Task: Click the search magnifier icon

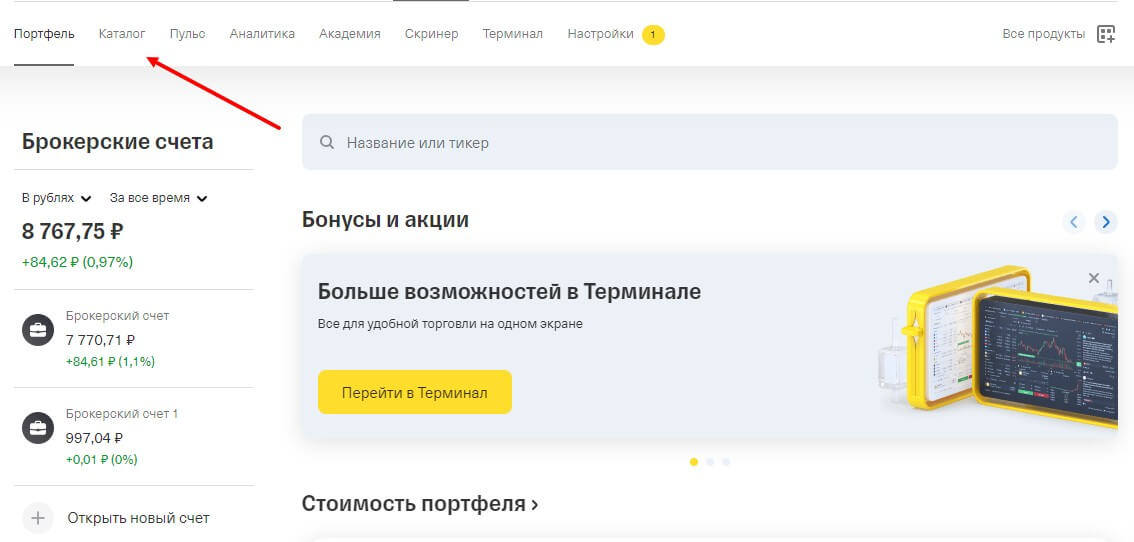Action: coord(326,143)
